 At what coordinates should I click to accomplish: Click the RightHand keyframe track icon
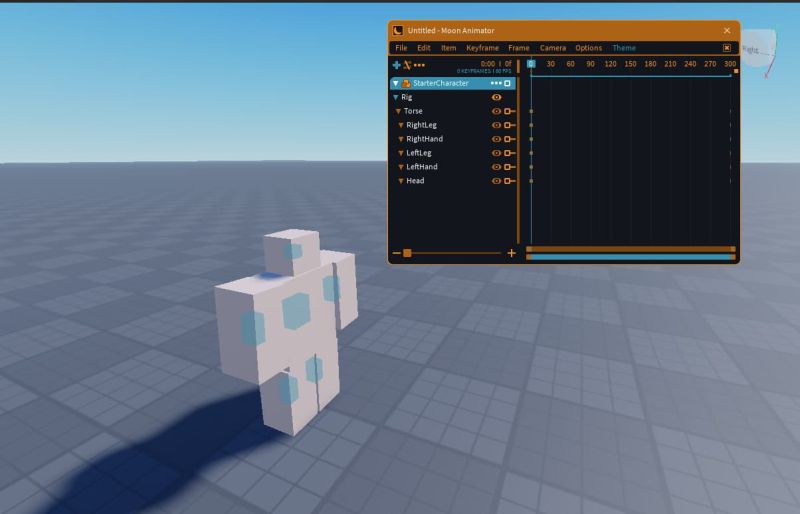coord(509,139)
